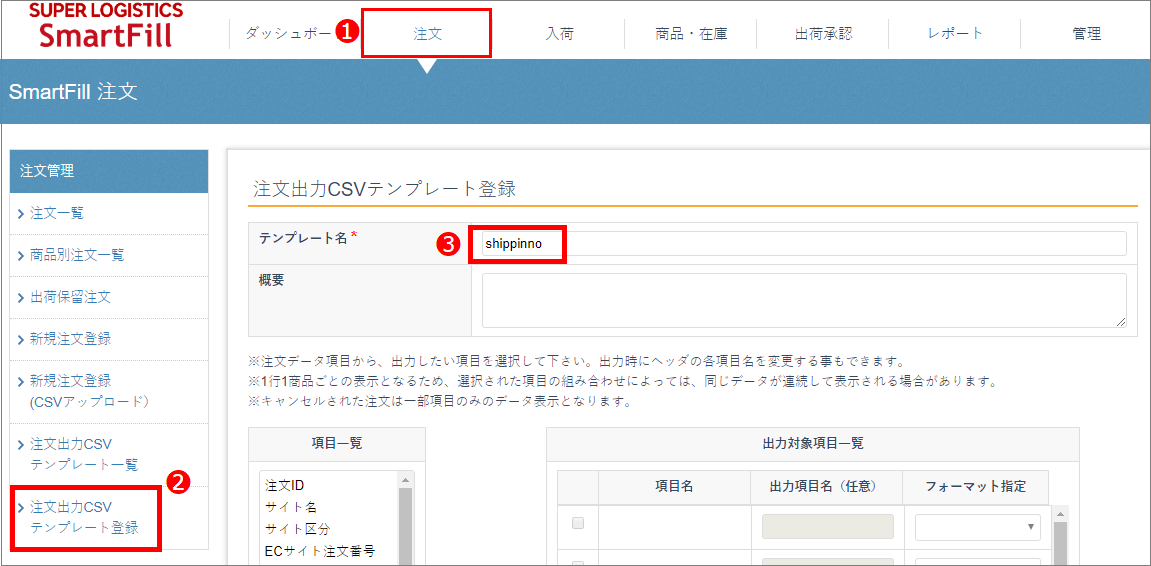Open the 管理 menu
This screenshot has height=566, width=1151.
[1086, 33]
